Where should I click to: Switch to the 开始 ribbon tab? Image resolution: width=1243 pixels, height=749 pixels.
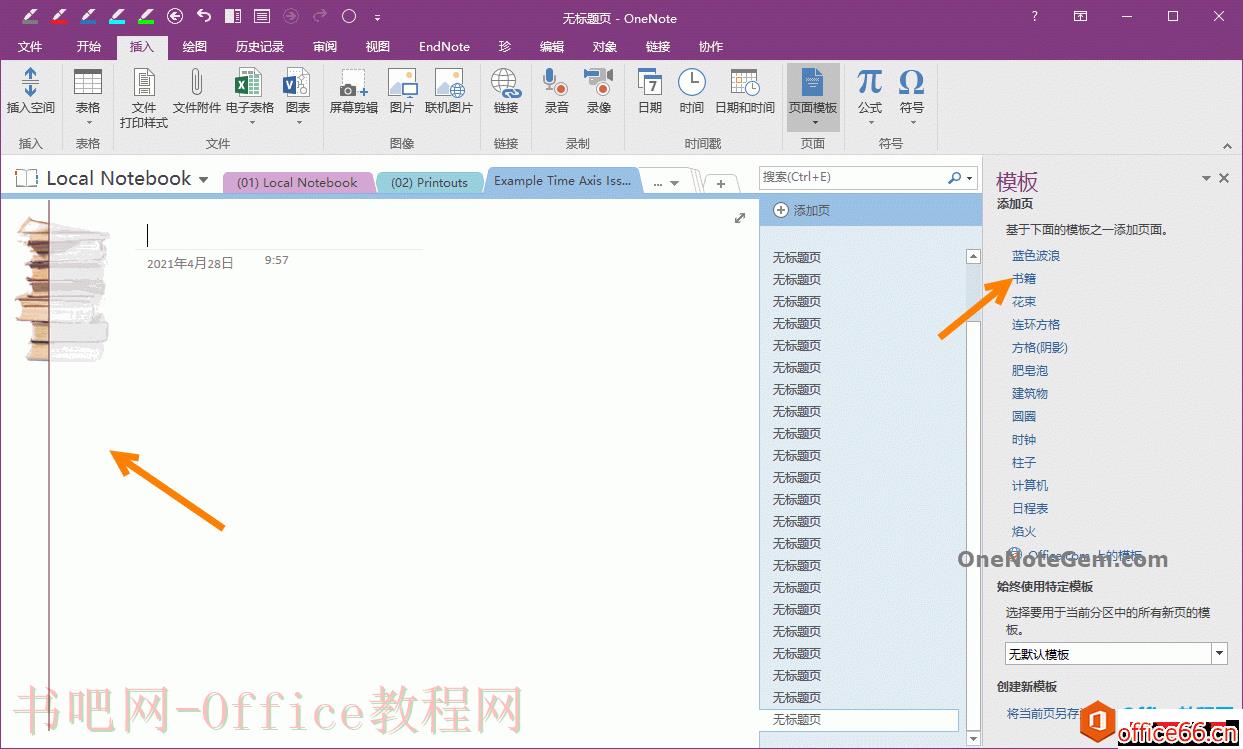[x=89, y=47]
